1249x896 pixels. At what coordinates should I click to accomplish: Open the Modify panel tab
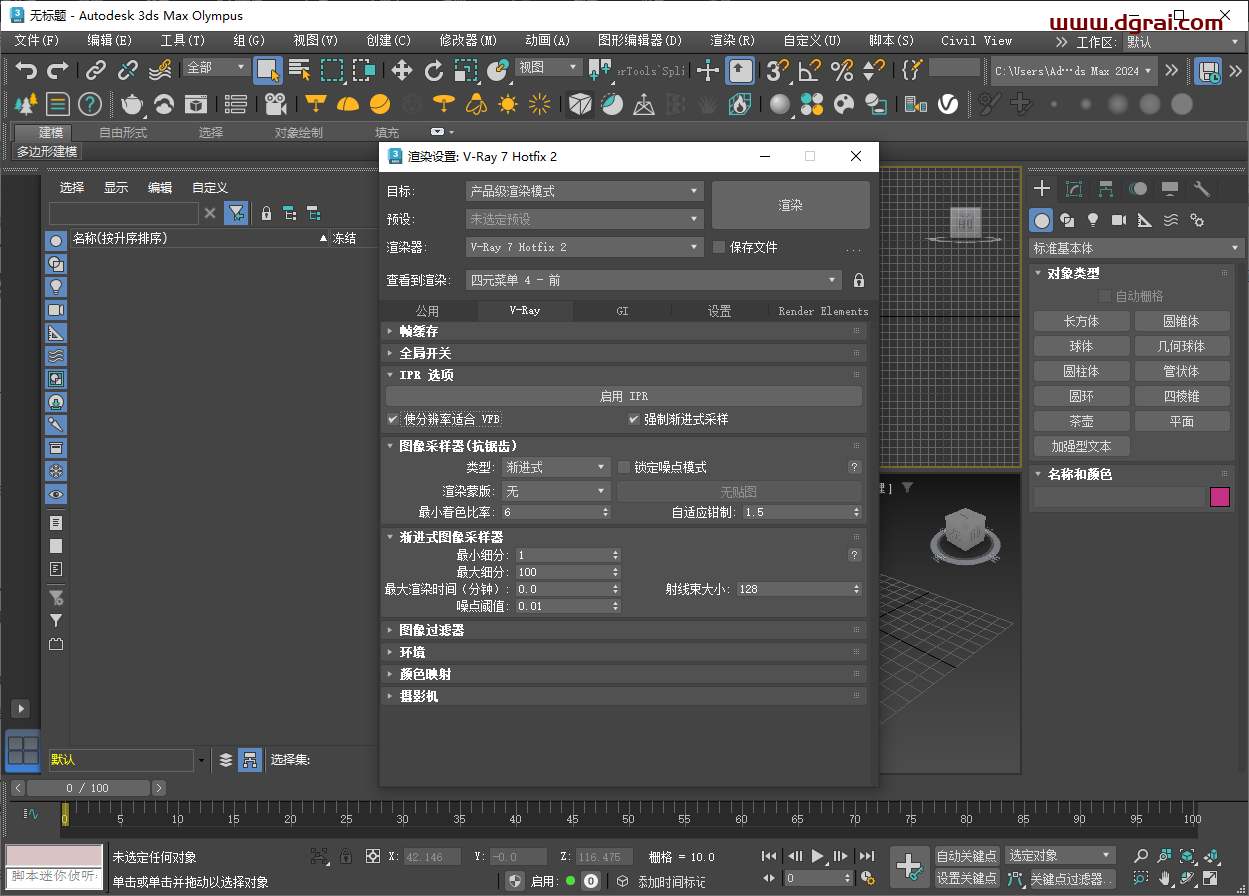click(x=1074, y=188)
